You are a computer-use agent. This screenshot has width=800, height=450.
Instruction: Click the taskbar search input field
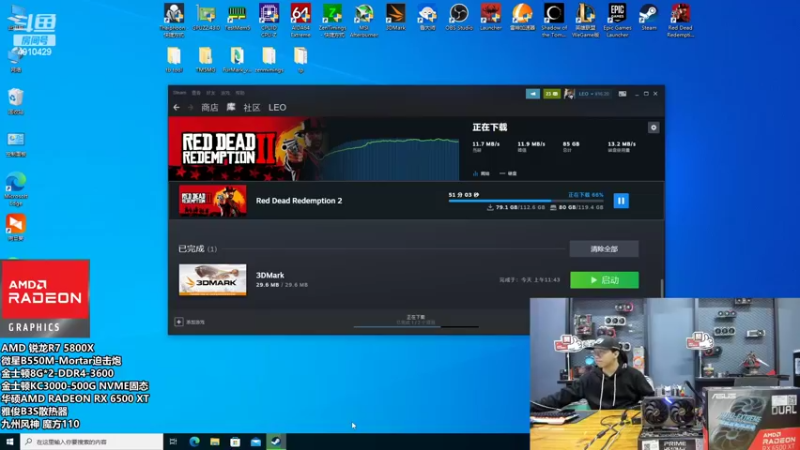point(92,442)
